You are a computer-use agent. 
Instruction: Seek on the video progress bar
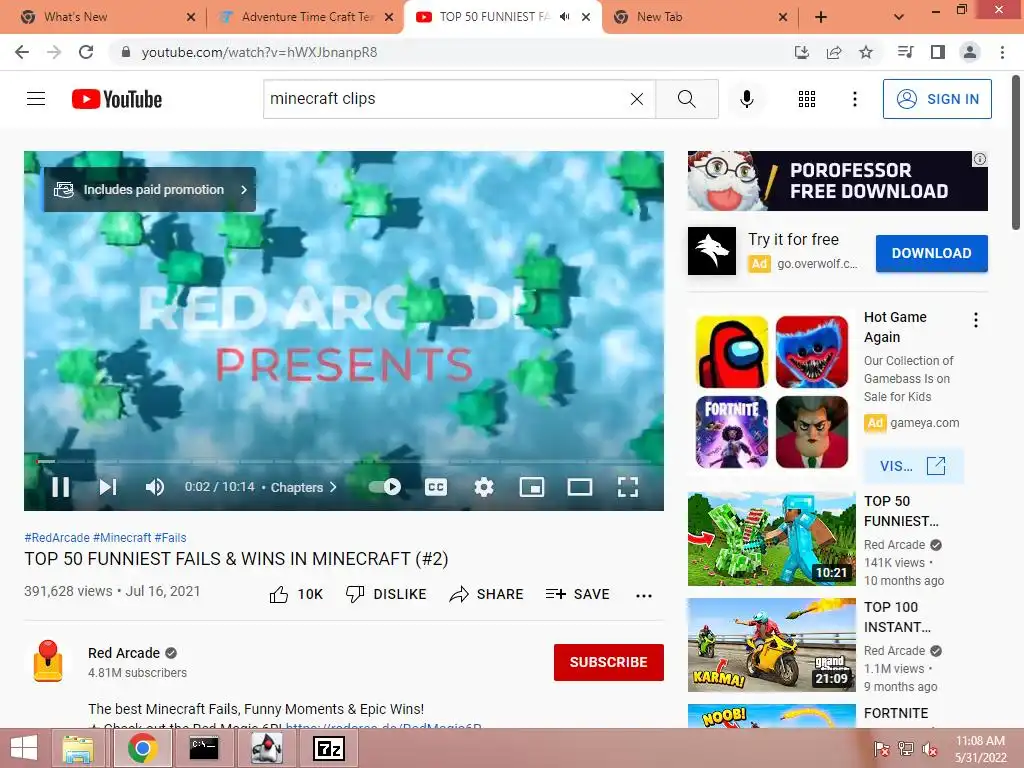(x=344, y=461)
